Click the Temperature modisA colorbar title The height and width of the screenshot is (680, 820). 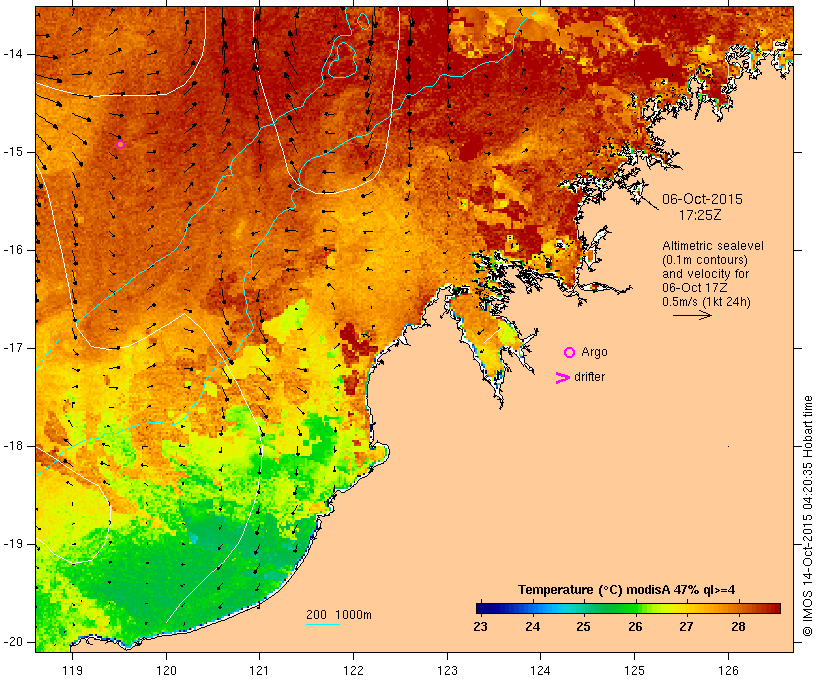click(x=627, y=590)
